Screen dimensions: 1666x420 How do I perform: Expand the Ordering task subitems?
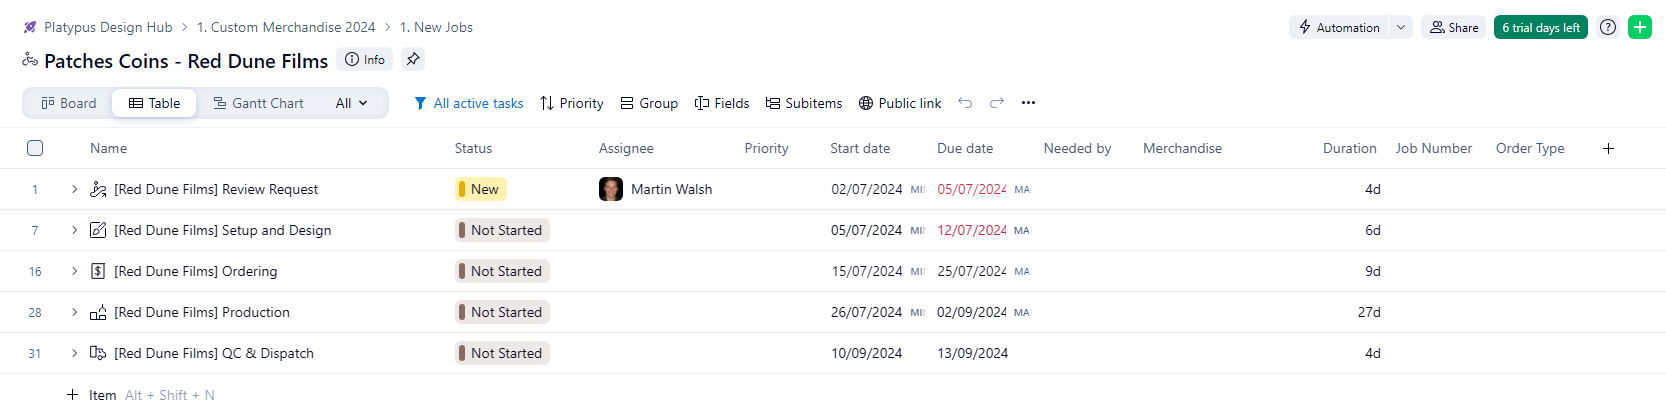tap(74, 271)
